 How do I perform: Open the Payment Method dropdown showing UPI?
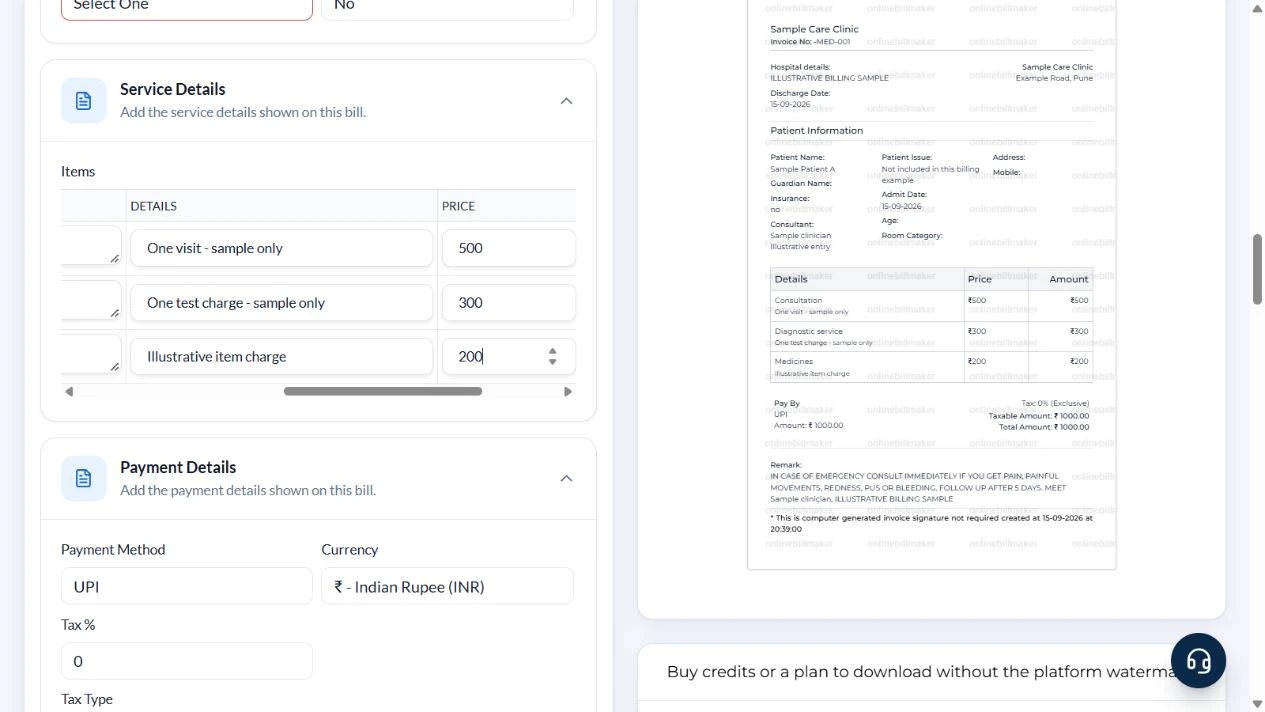(x=187, y=586)
